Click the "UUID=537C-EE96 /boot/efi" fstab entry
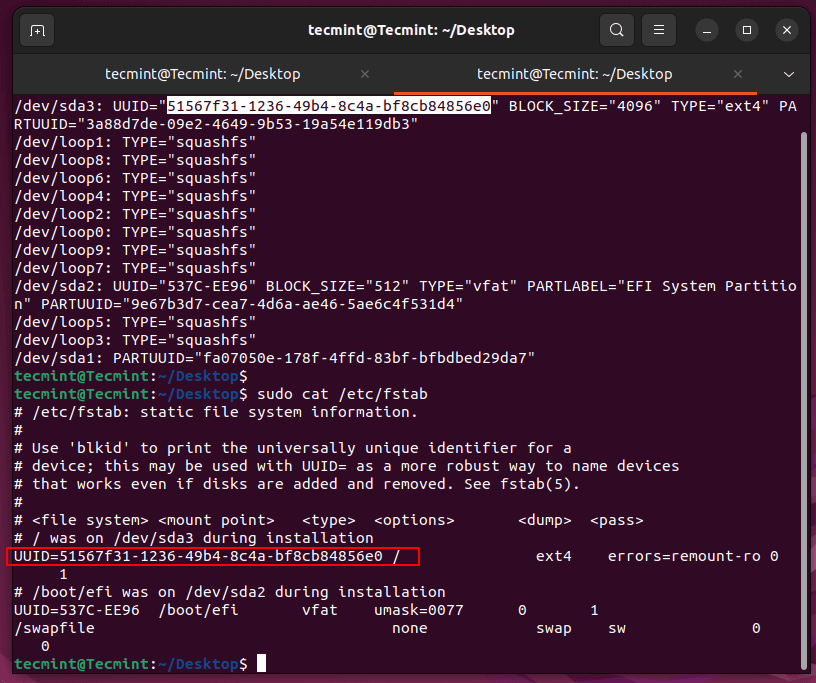Image resolution: width=816 pixels, height=683 pixels. pyautogui.click(x=126, y=611)
